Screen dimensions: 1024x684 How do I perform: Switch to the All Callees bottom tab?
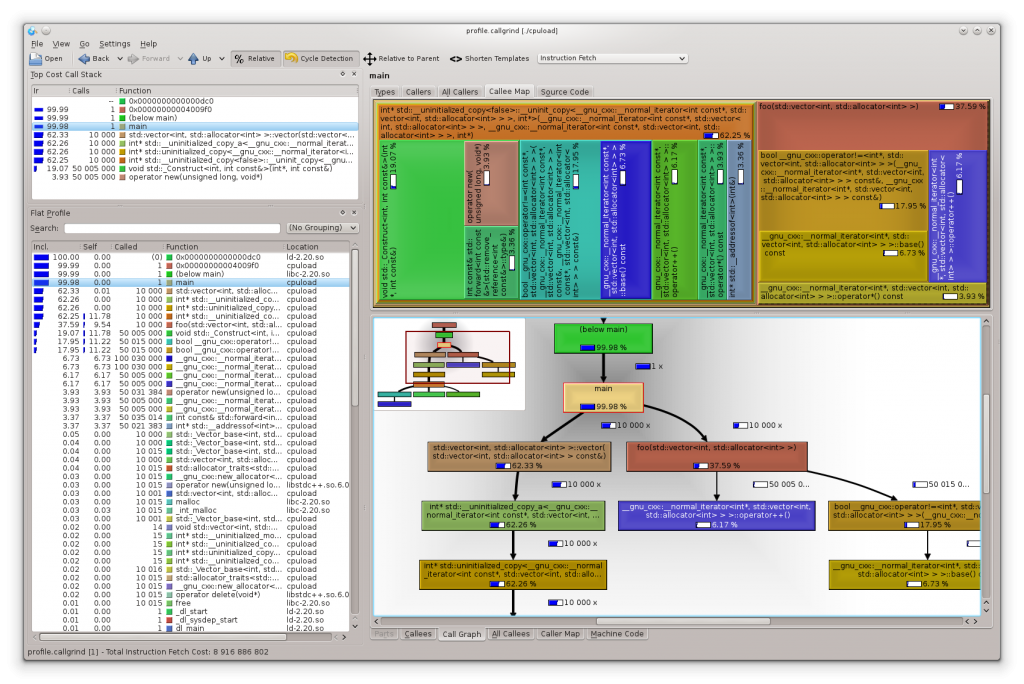pos(511,634)
